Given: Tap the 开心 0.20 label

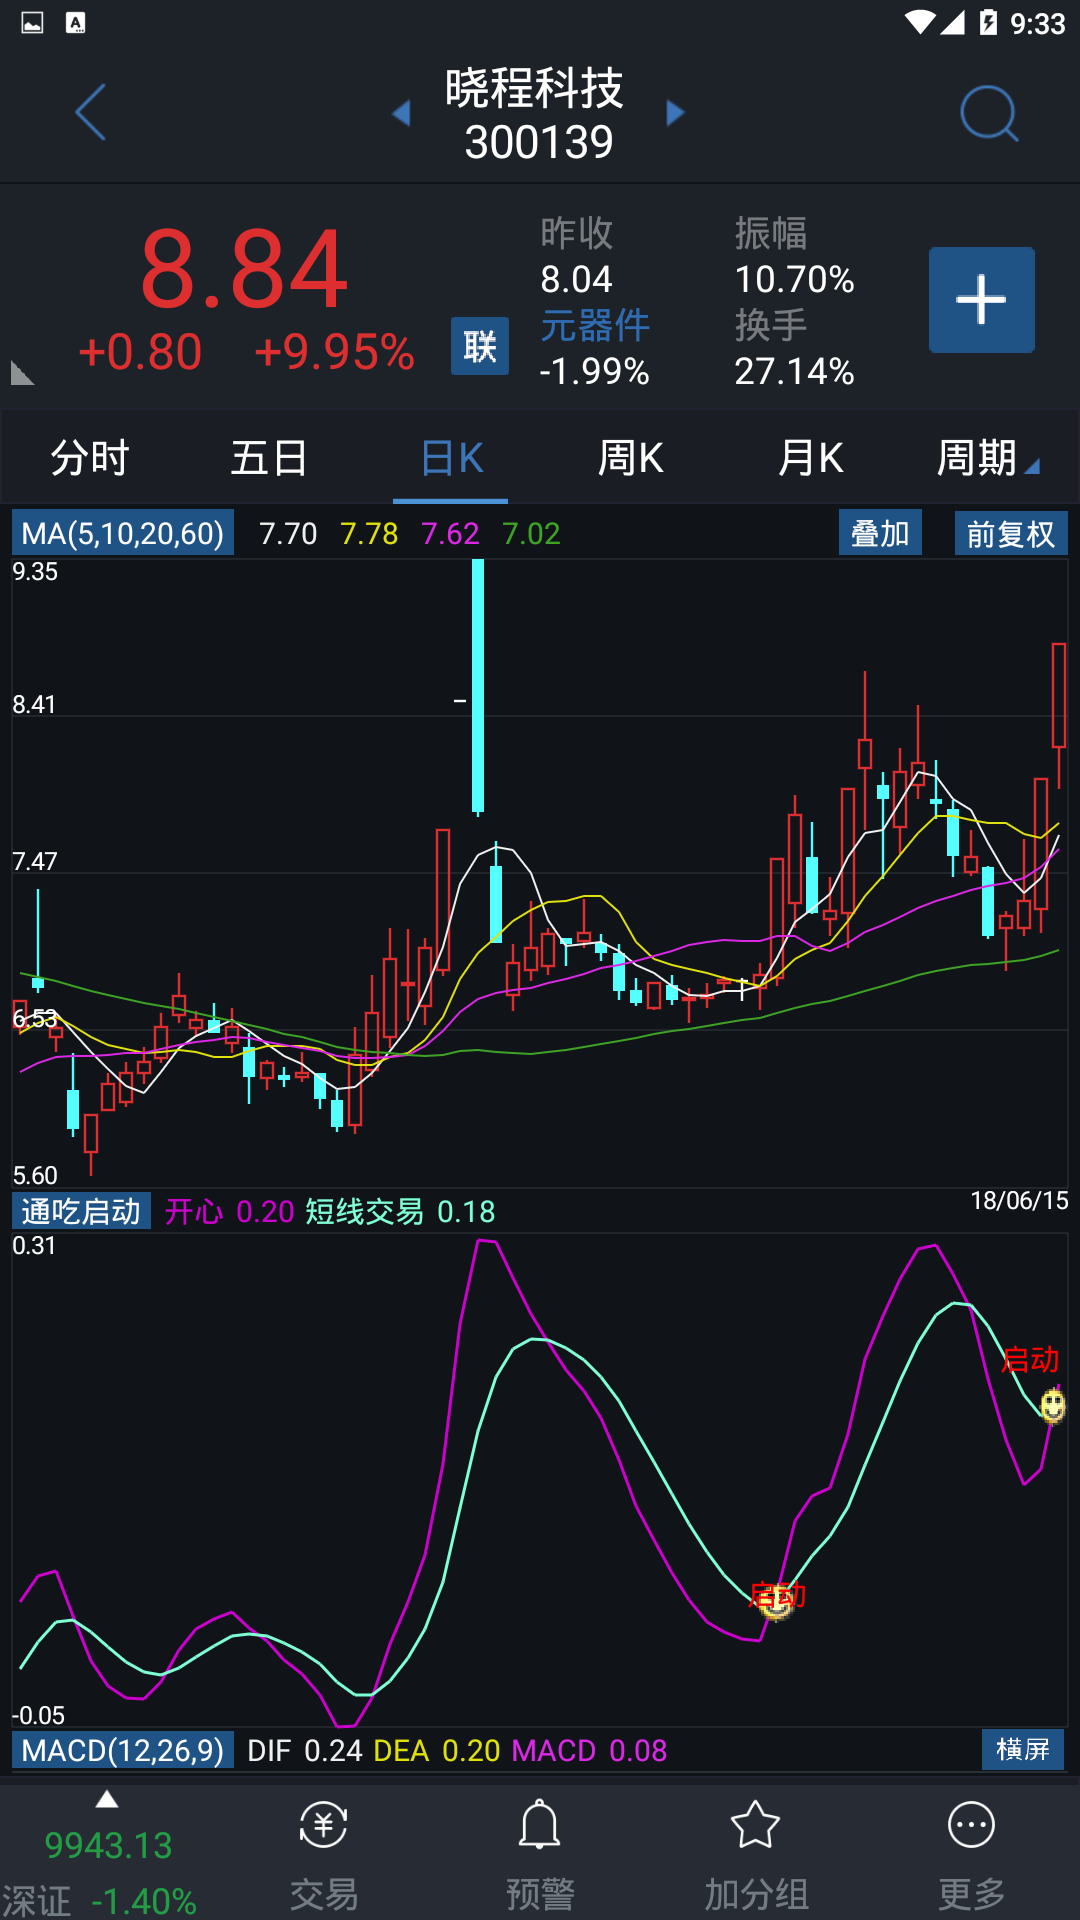Looking at the screenshot, I should 229,1212.
